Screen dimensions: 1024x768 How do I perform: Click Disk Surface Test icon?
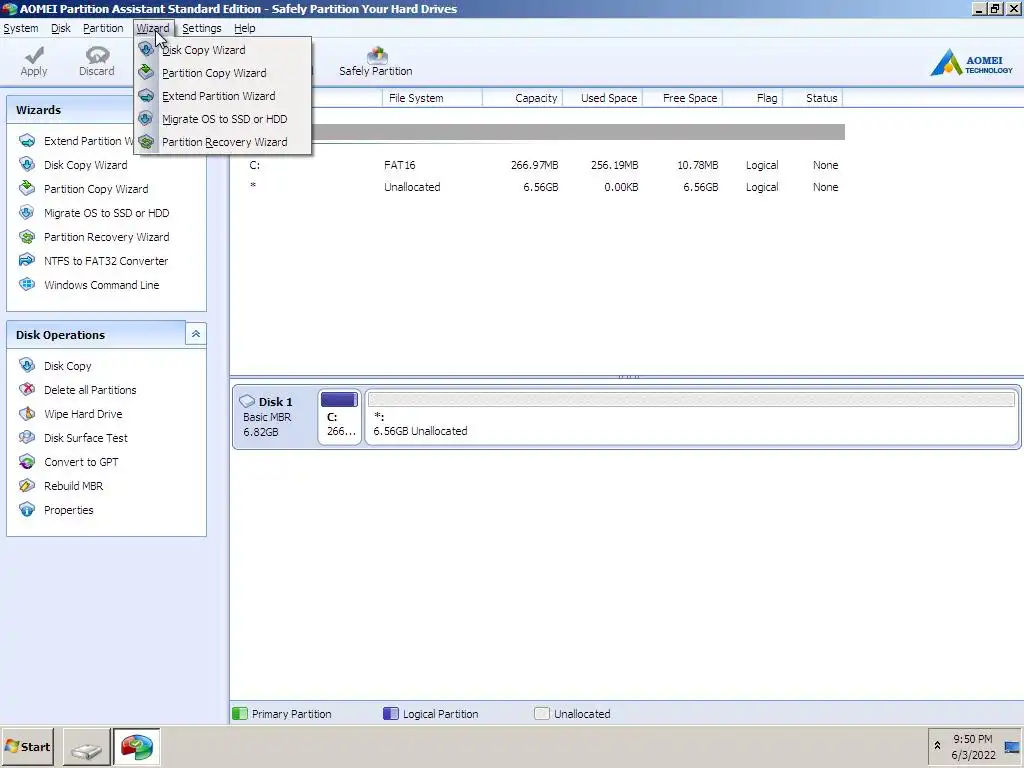[x=27, y=438]
